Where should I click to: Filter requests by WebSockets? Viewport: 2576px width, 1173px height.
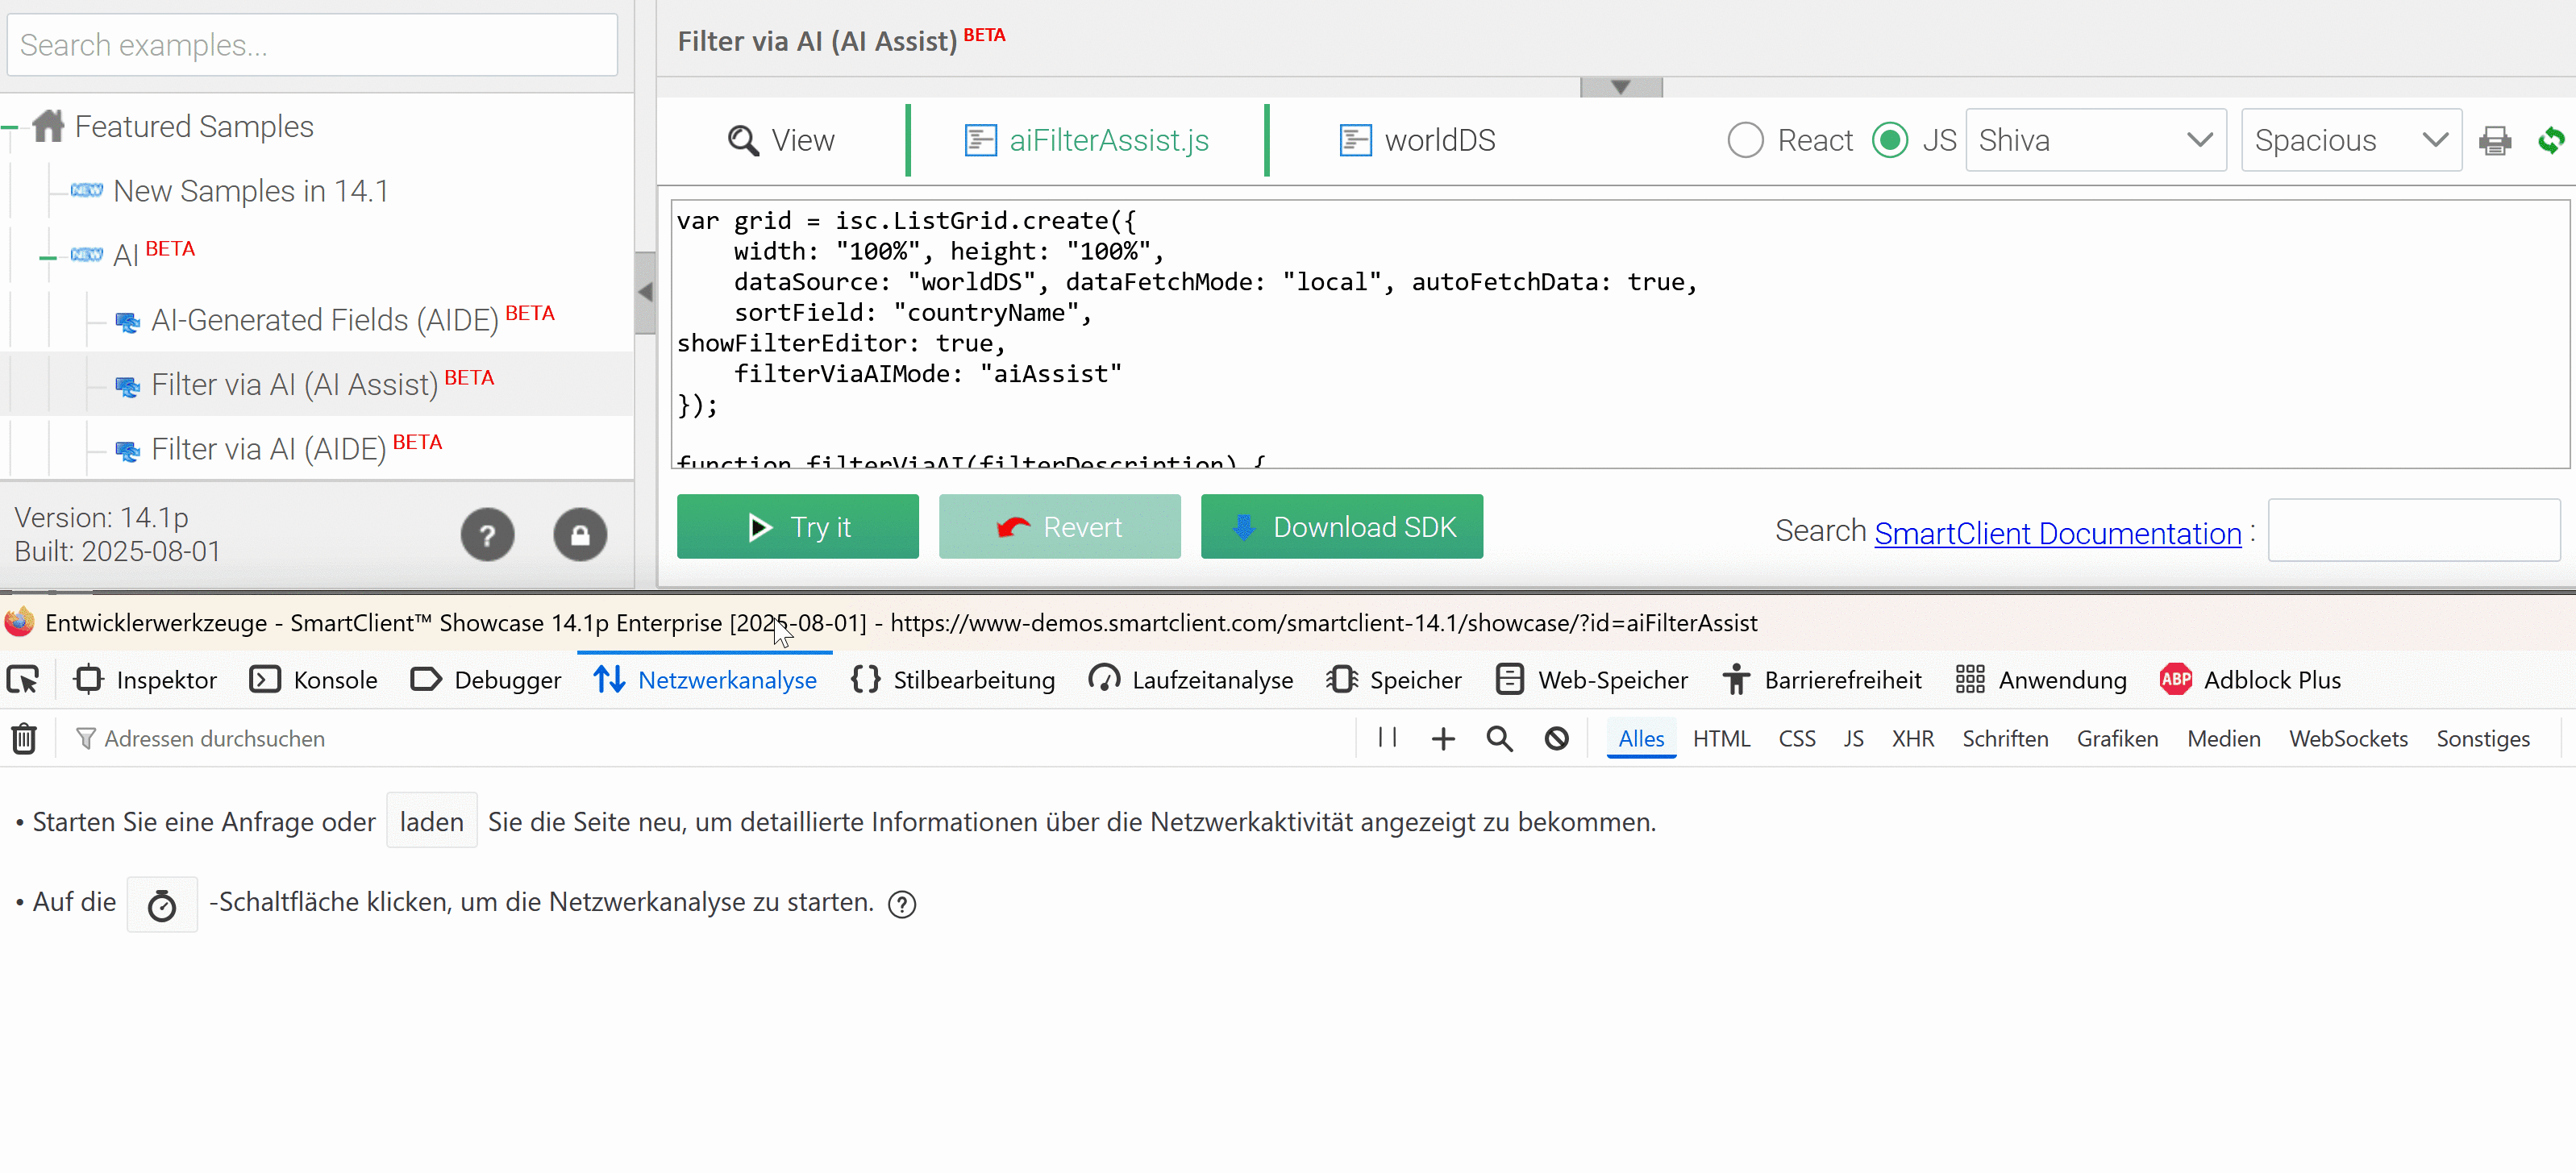pos(2348,739)
